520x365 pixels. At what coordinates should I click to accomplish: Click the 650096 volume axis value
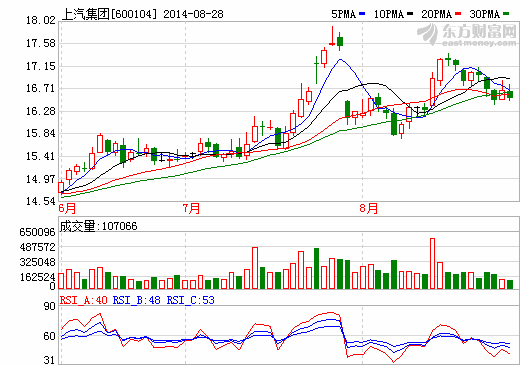pos(37,232)
